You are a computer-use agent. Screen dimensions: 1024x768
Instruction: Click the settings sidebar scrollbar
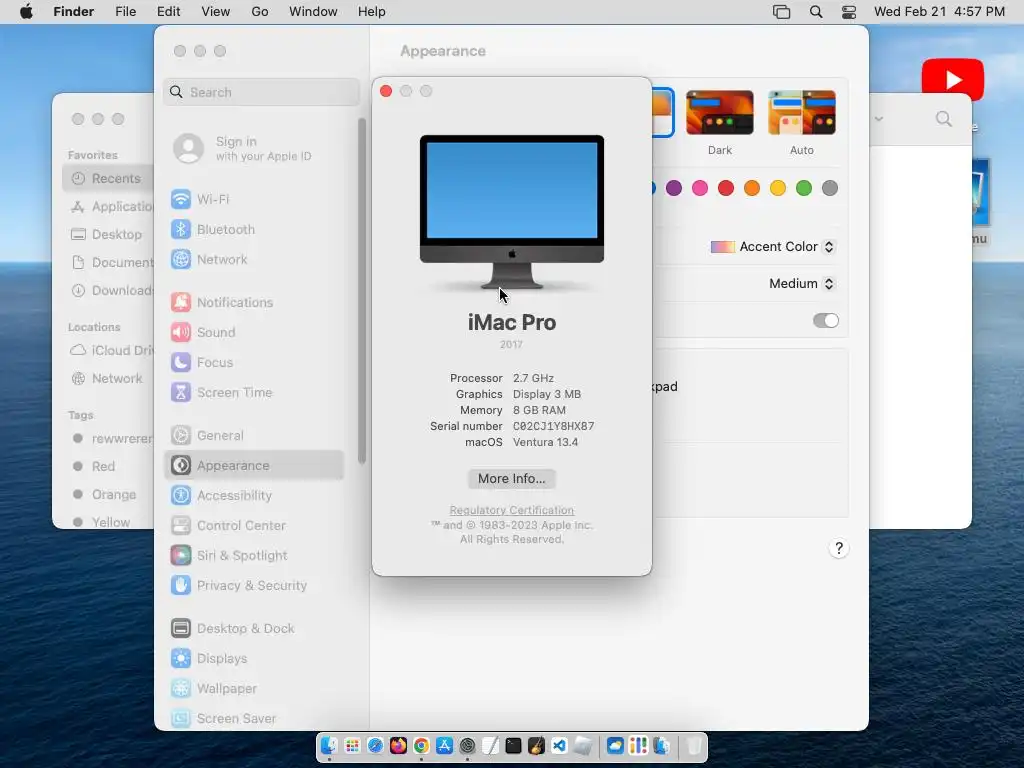click(x=362, y=291)
